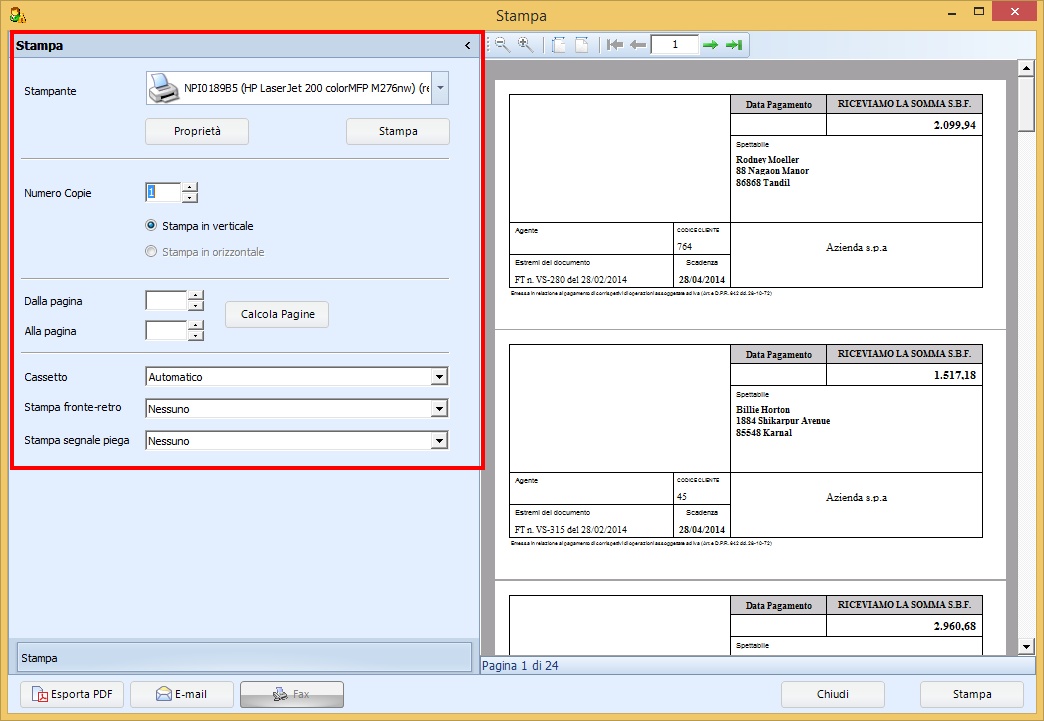Open the Stampa fronte-retro dropdown
Viewport: 1044px width, 721px height.
click(x=440, y=408)
